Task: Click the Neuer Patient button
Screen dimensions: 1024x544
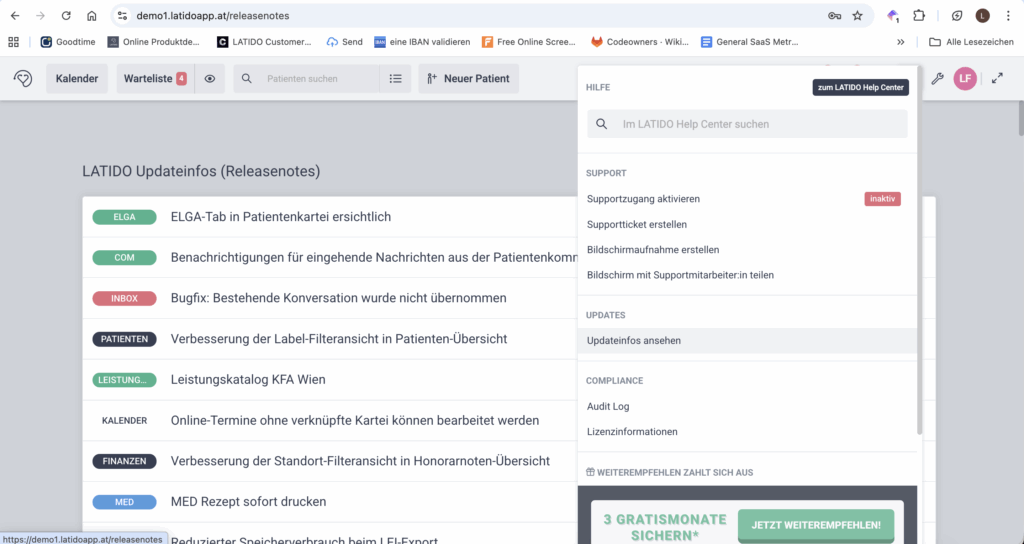Action: click(x=468, y=79)
